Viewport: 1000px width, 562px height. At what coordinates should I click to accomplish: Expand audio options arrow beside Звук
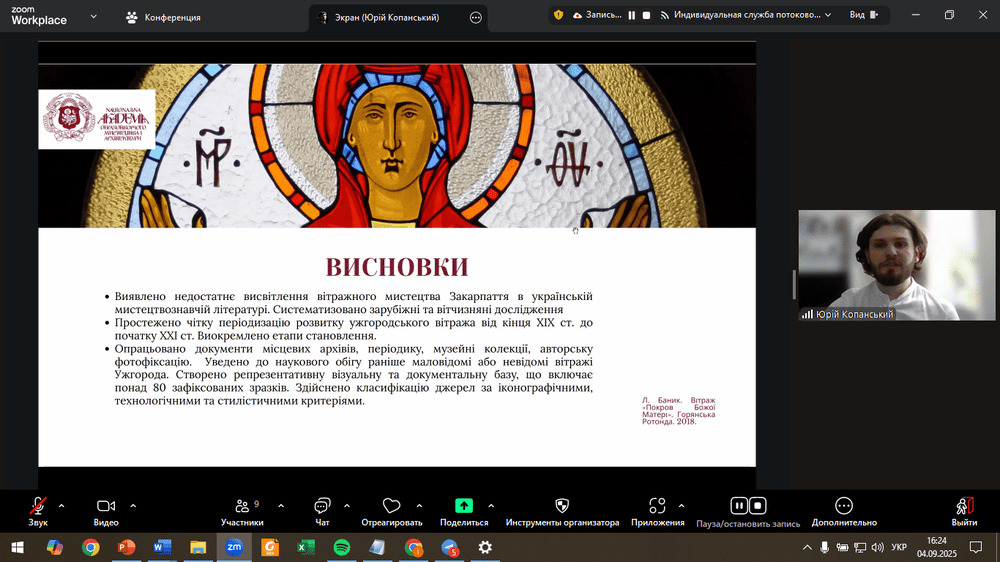pos(62,505)
